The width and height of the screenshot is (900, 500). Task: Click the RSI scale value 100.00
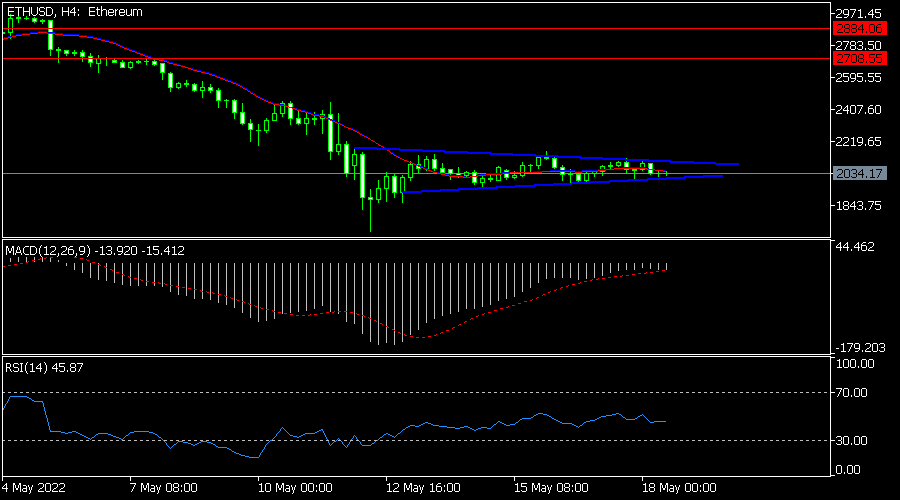[x=855, y=364]
